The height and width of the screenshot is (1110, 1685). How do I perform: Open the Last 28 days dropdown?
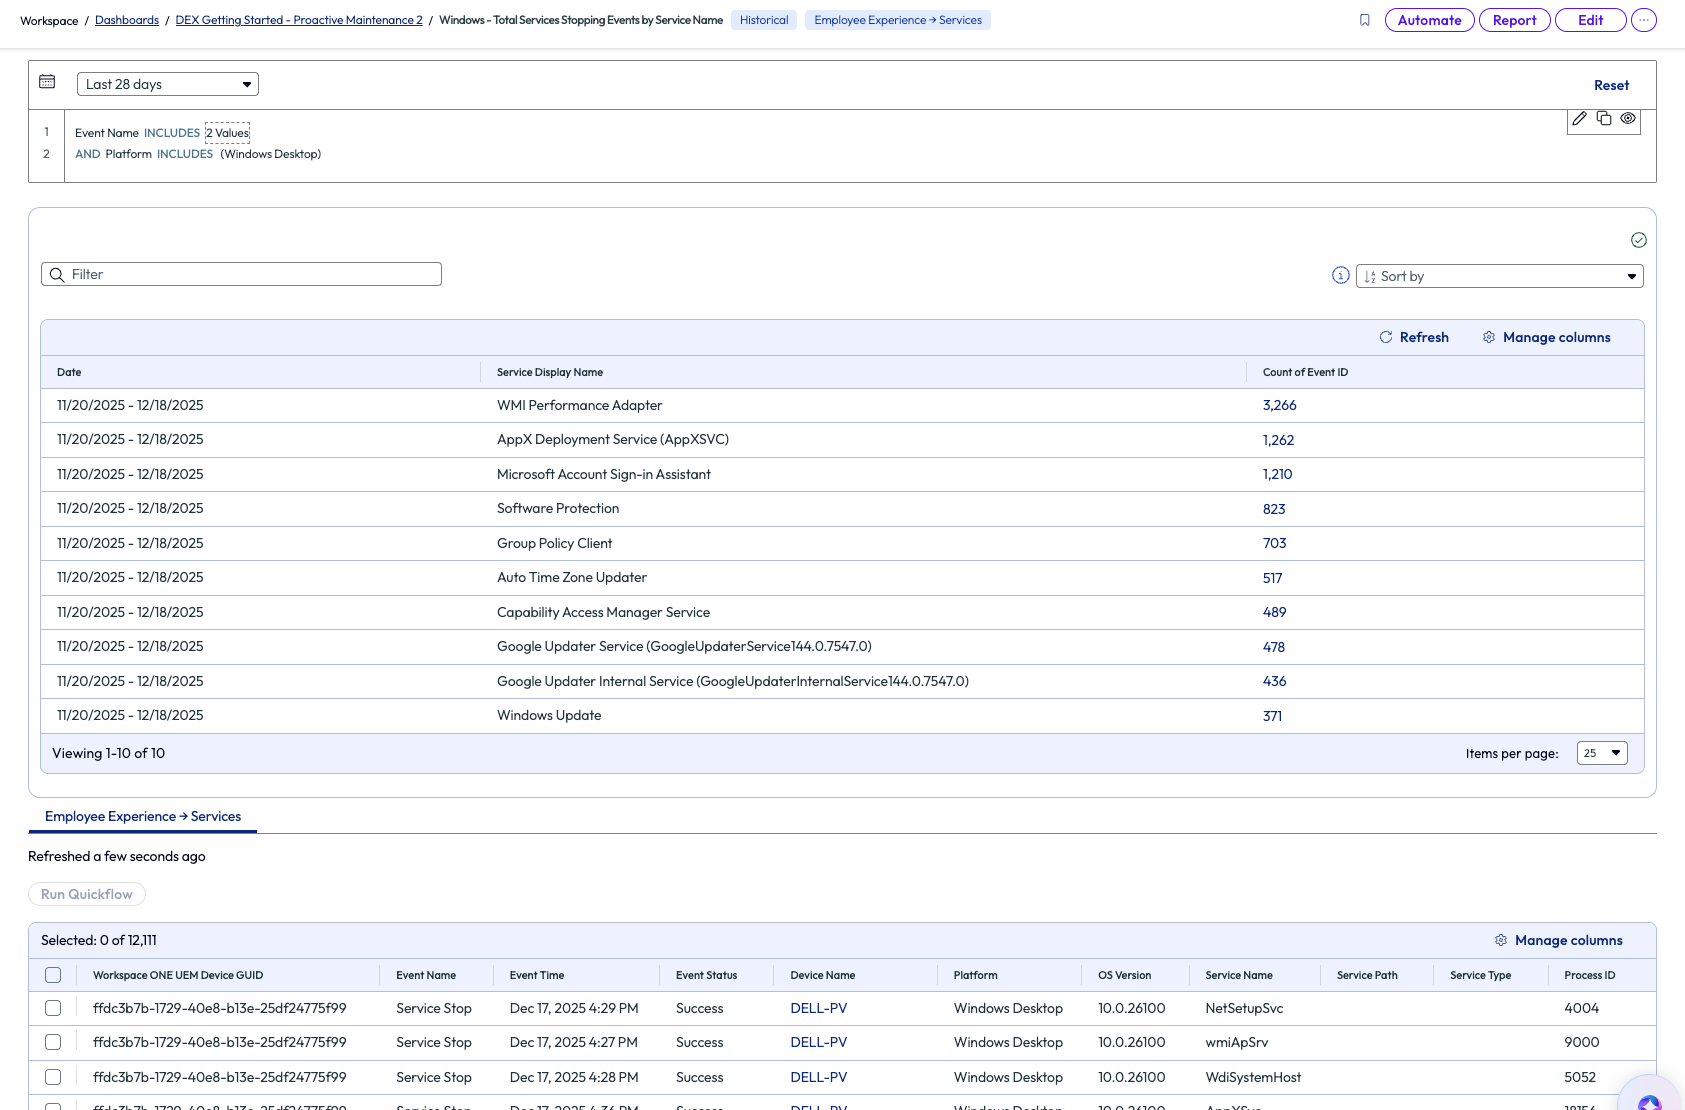coord(167,84)
